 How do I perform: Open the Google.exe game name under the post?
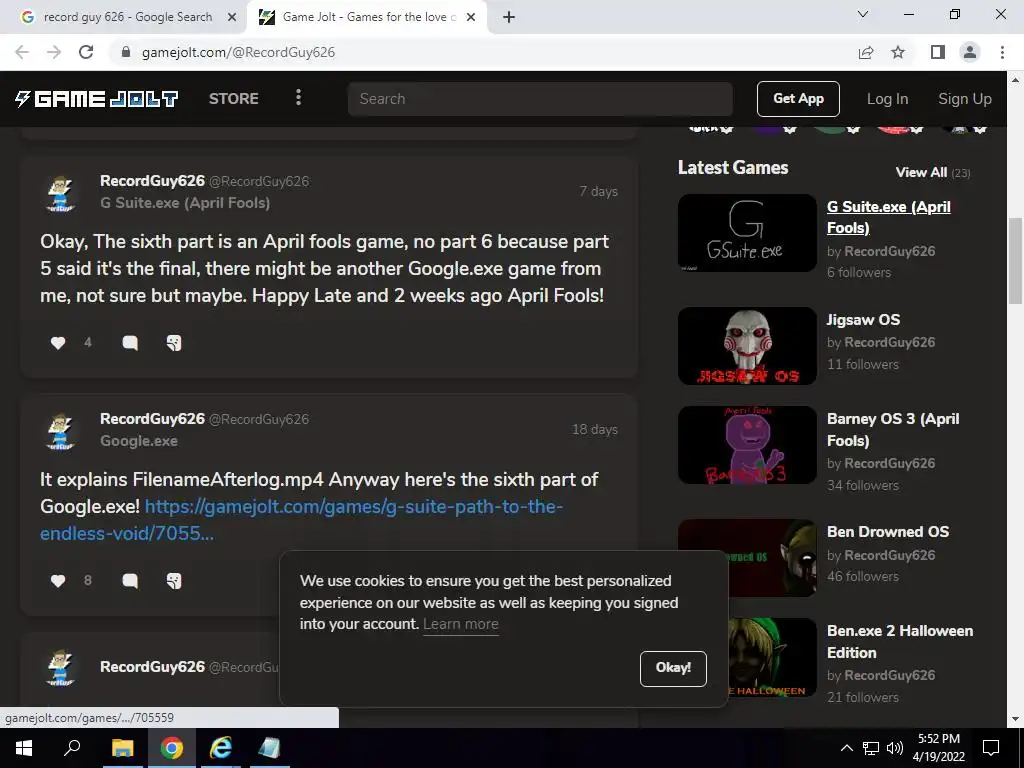tap(138, 441)
